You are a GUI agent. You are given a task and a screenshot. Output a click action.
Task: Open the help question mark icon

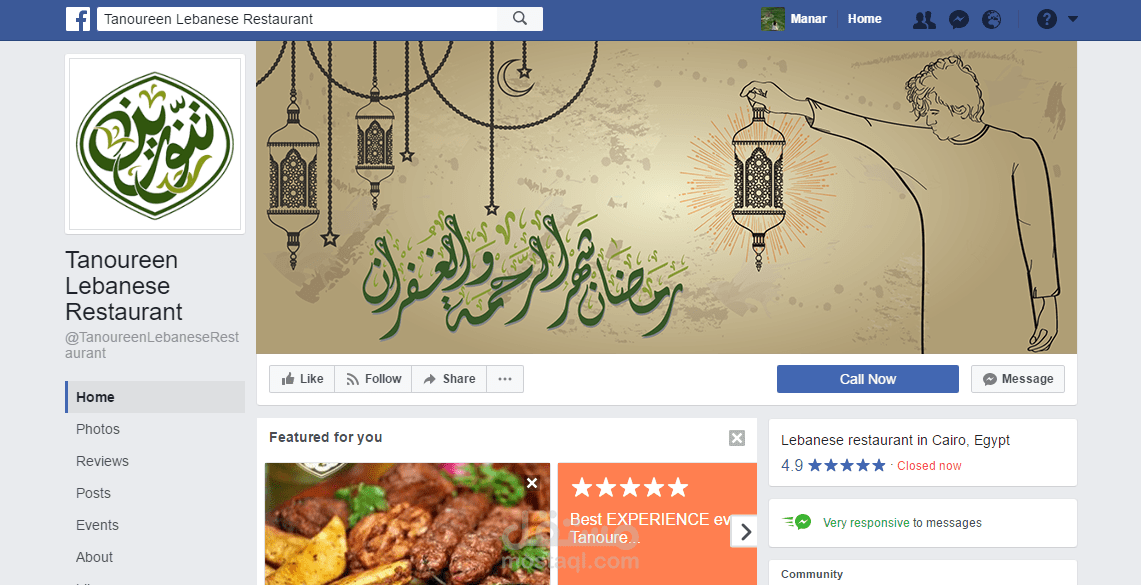(1046, 20)
